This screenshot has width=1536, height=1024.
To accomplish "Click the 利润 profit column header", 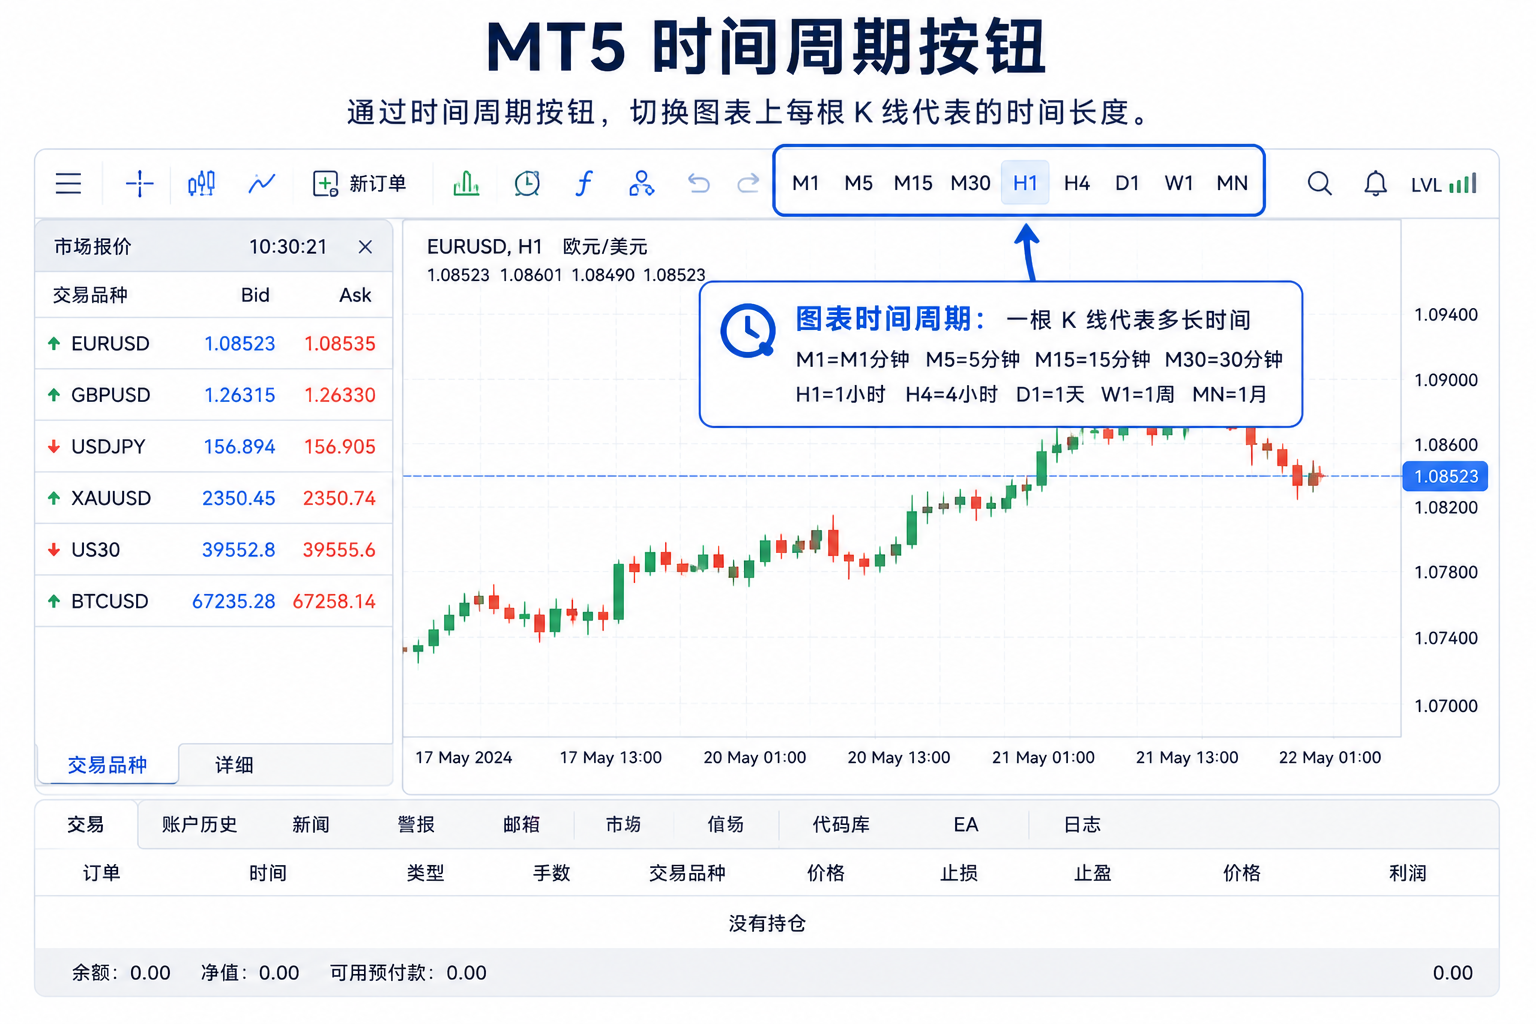I will [x=1408, y=874].
